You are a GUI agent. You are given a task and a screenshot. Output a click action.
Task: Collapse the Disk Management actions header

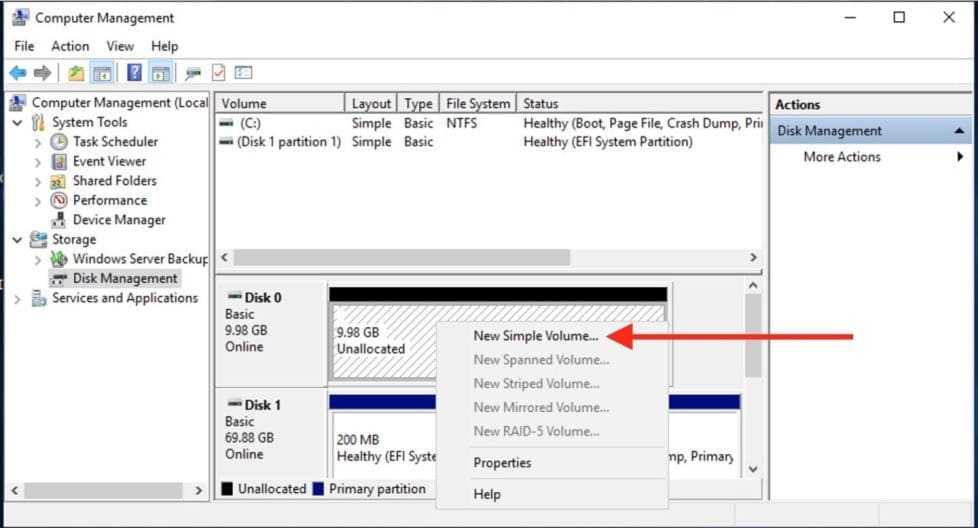click(x=960, y=131)
